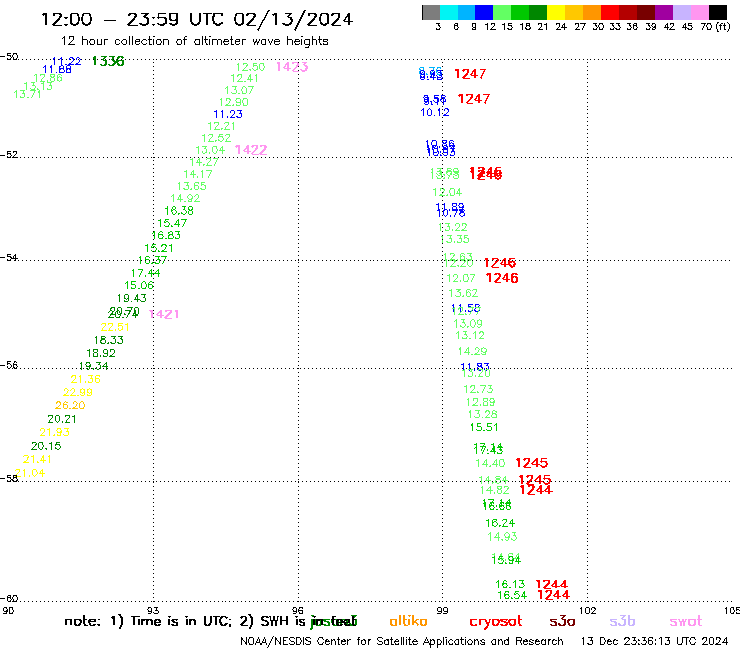Click the wave height value 16.13
740x650 pixels.
510,584
